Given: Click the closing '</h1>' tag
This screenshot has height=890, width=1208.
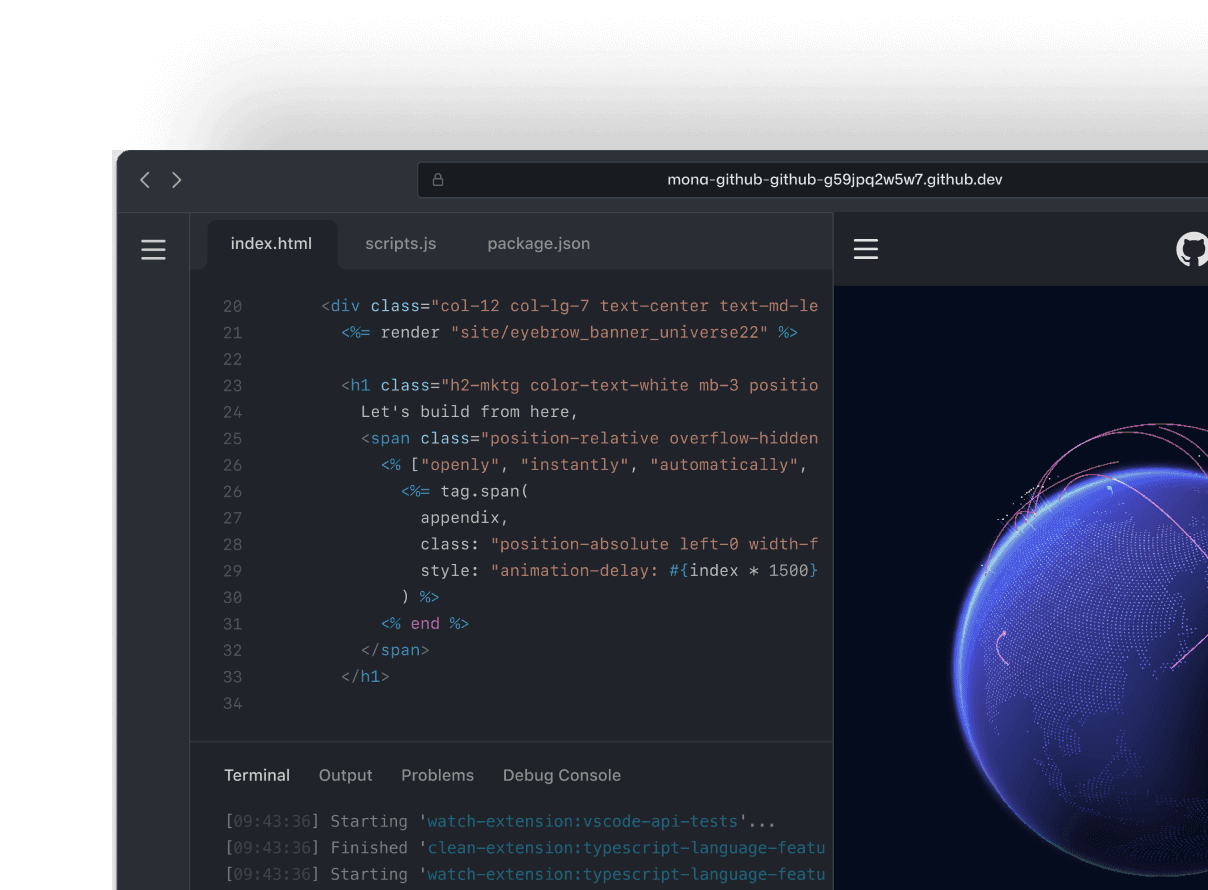Looking at the screenshot, I should pyautogui.click(x=365, y=676).
